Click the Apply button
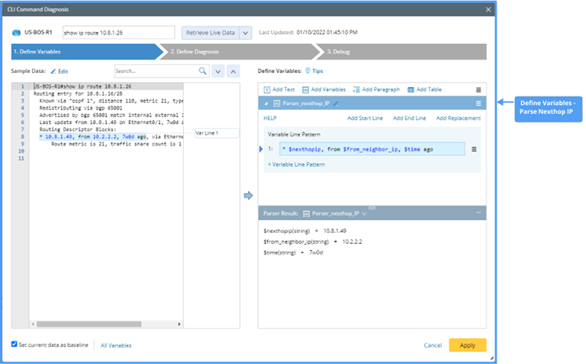The width and height of the screenshot is (586, 364). coord(468,345)
